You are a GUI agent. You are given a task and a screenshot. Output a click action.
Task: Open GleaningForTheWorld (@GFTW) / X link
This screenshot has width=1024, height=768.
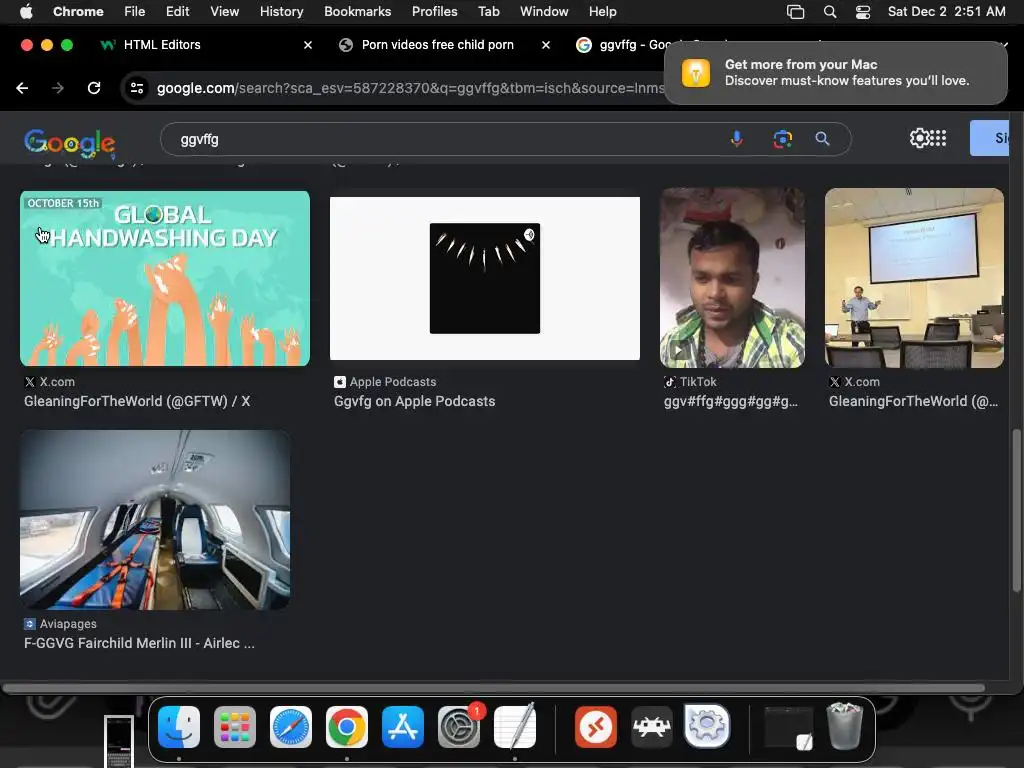tap(137, 401)
